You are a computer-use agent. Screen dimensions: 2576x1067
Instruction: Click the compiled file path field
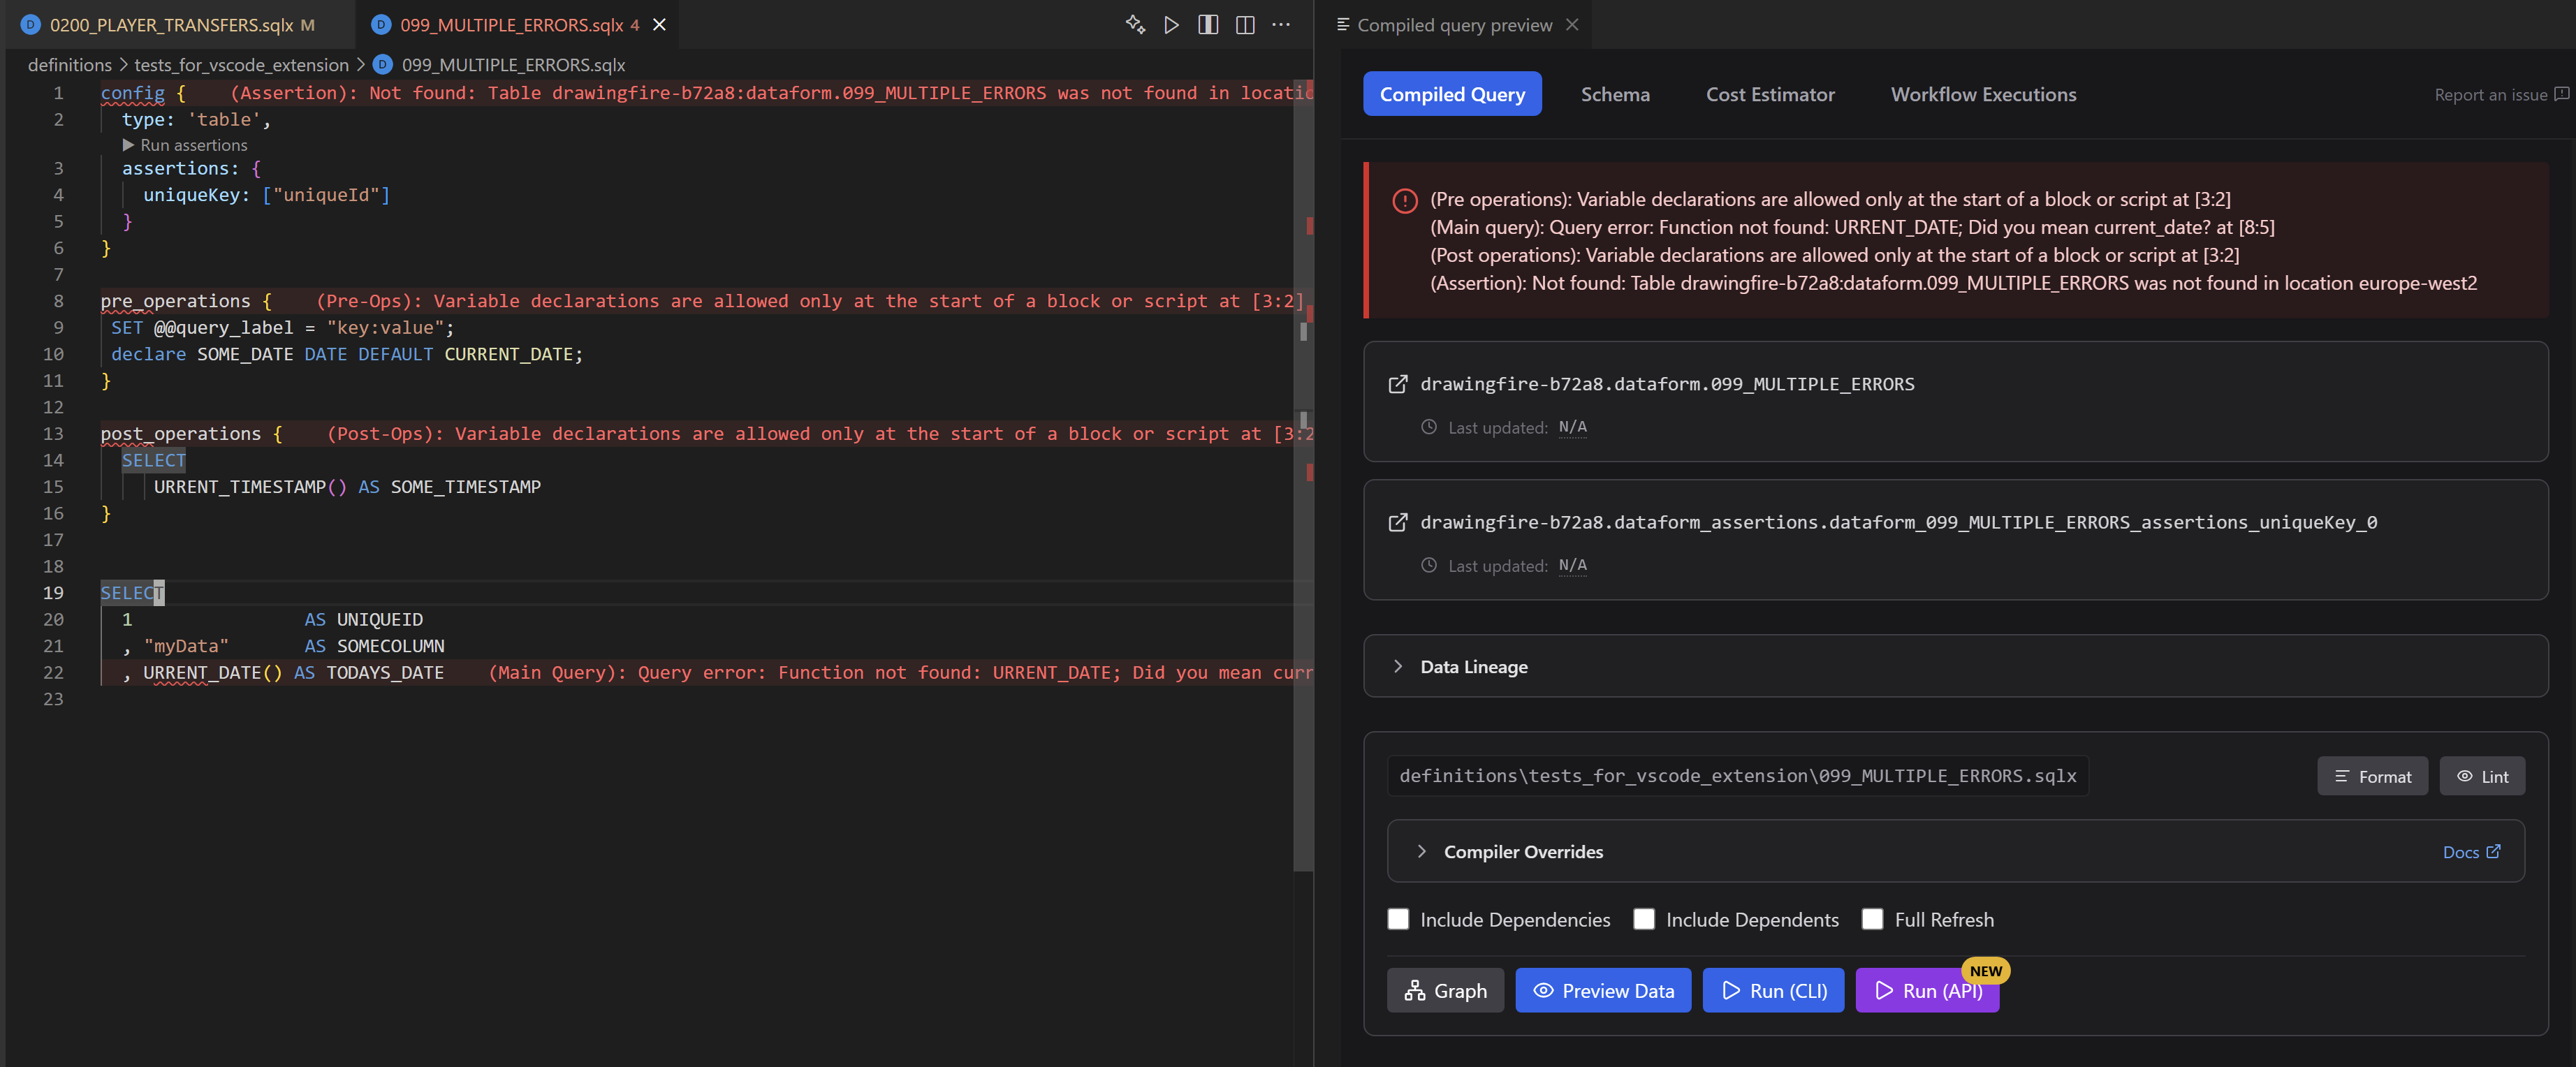tap(1737, 776)
